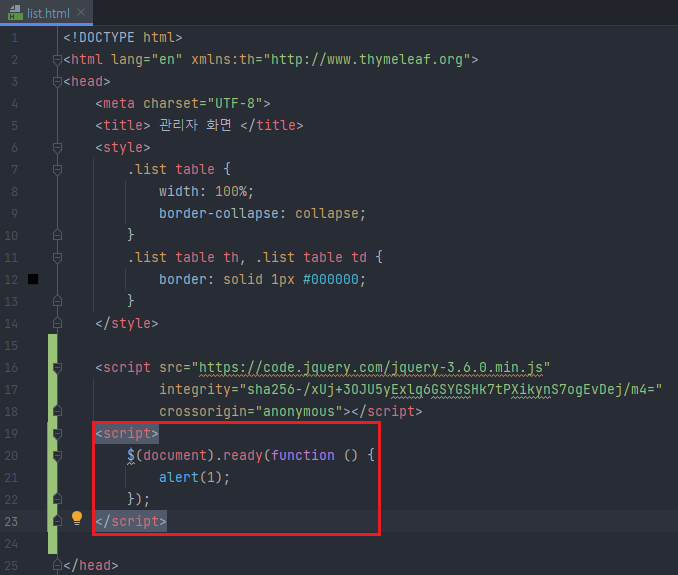Click the opening <style> tag
Viewport: 678px width, 575px height.
[x=123, y=148]
